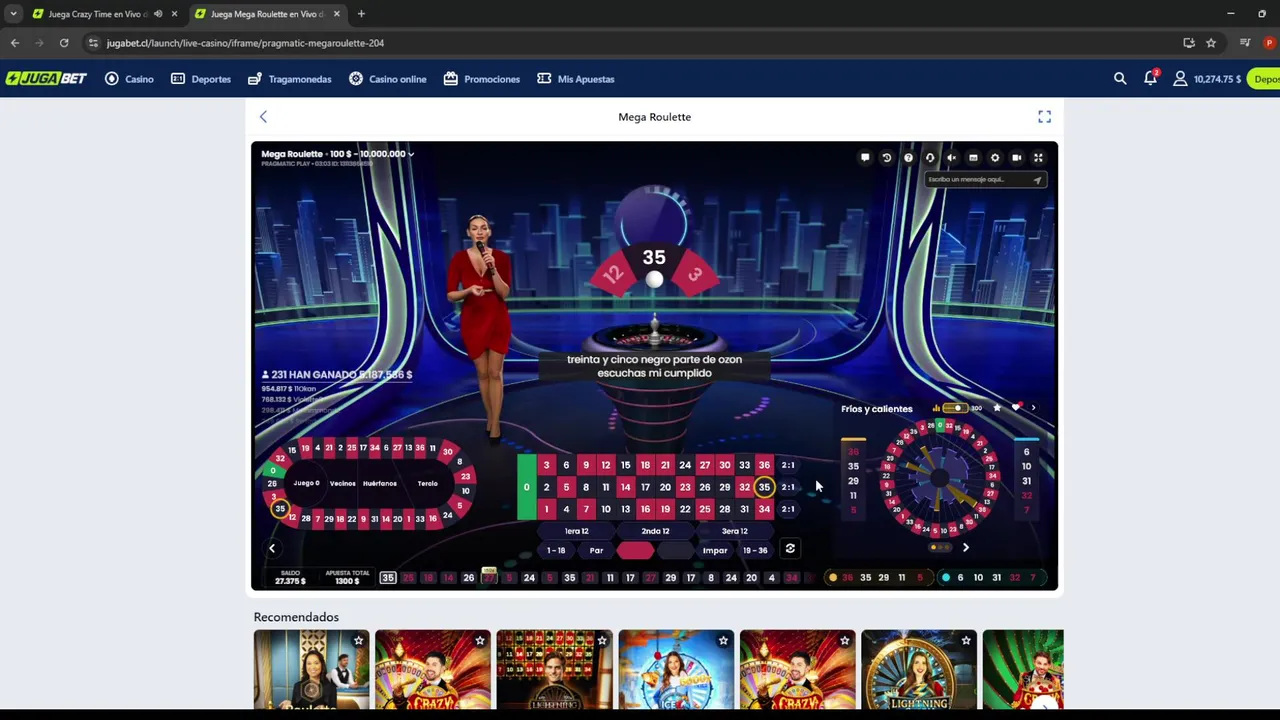Screen dimensions: 1280x720
Task: Open favorites star in statistics panel
Action: point(997,408)
